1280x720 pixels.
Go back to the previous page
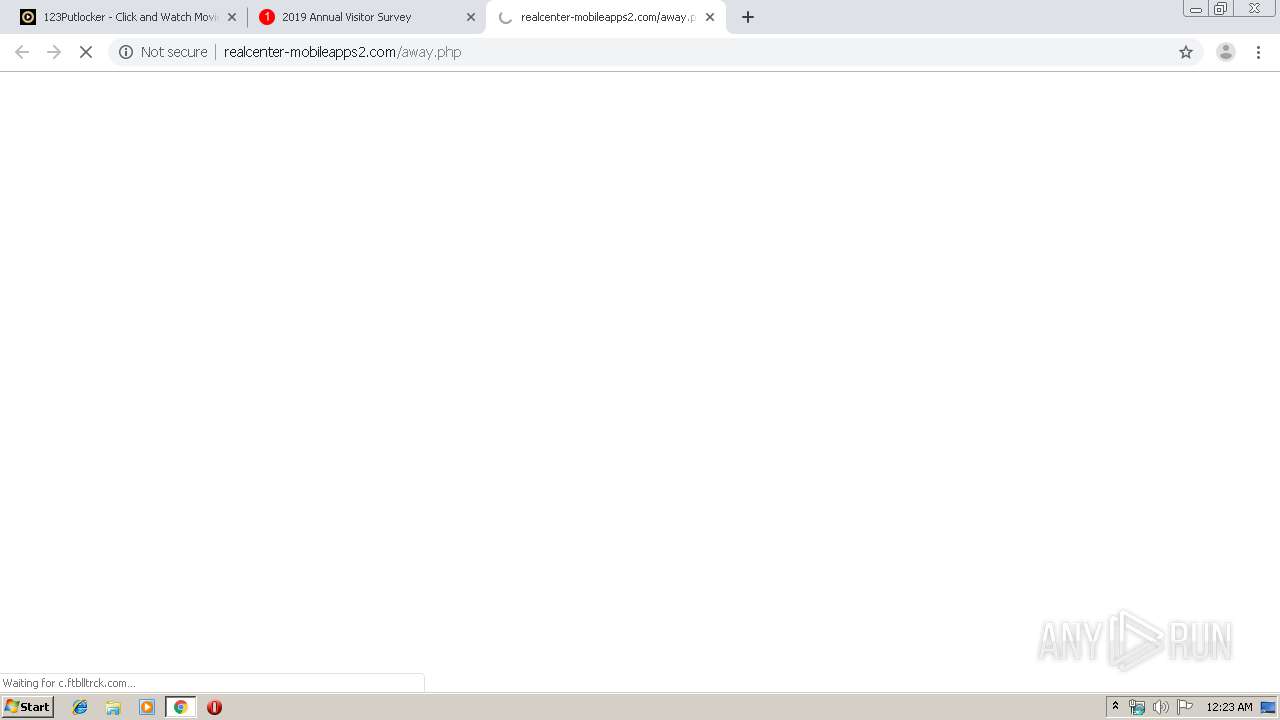22,52
